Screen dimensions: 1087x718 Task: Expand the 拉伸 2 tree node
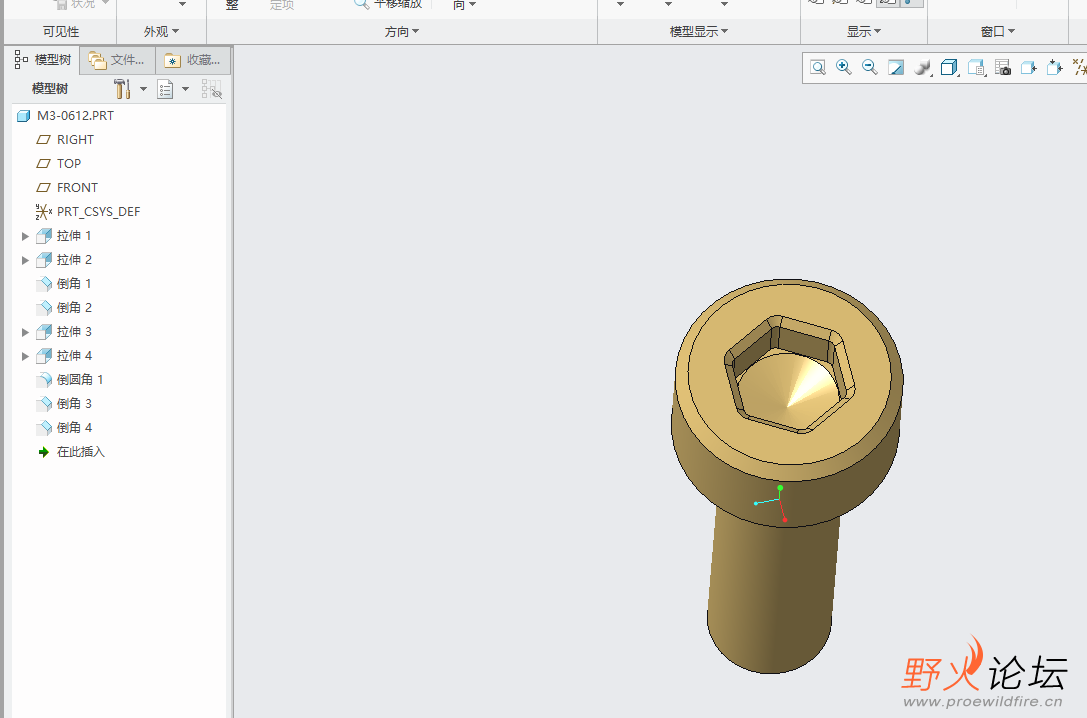point(25,260)
